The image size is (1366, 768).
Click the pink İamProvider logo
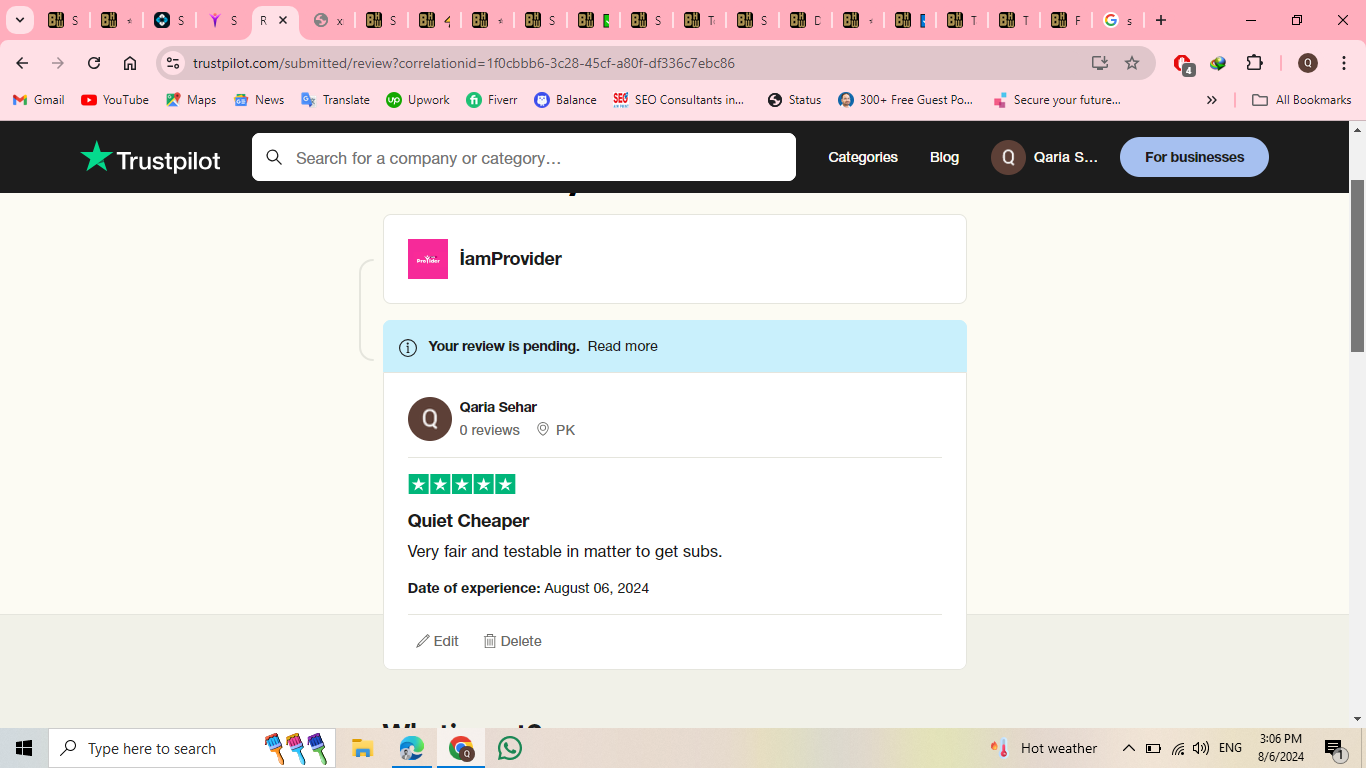tap(428, 259)
